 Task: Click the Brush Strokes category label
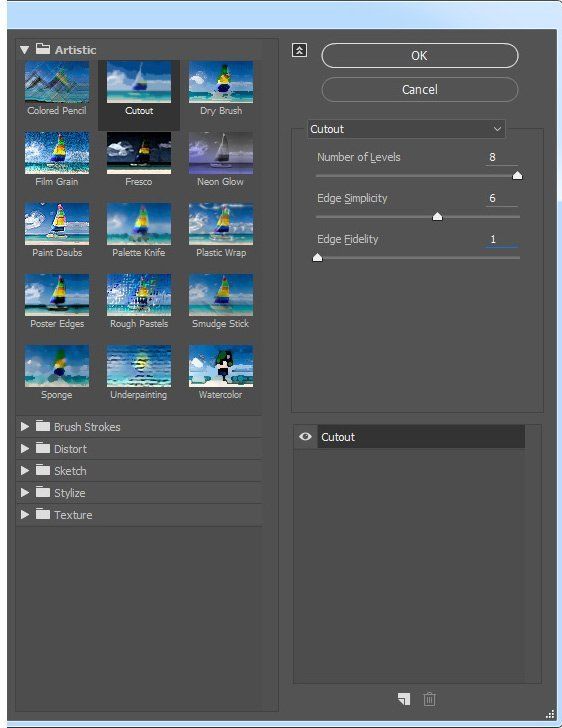(87, 427)
